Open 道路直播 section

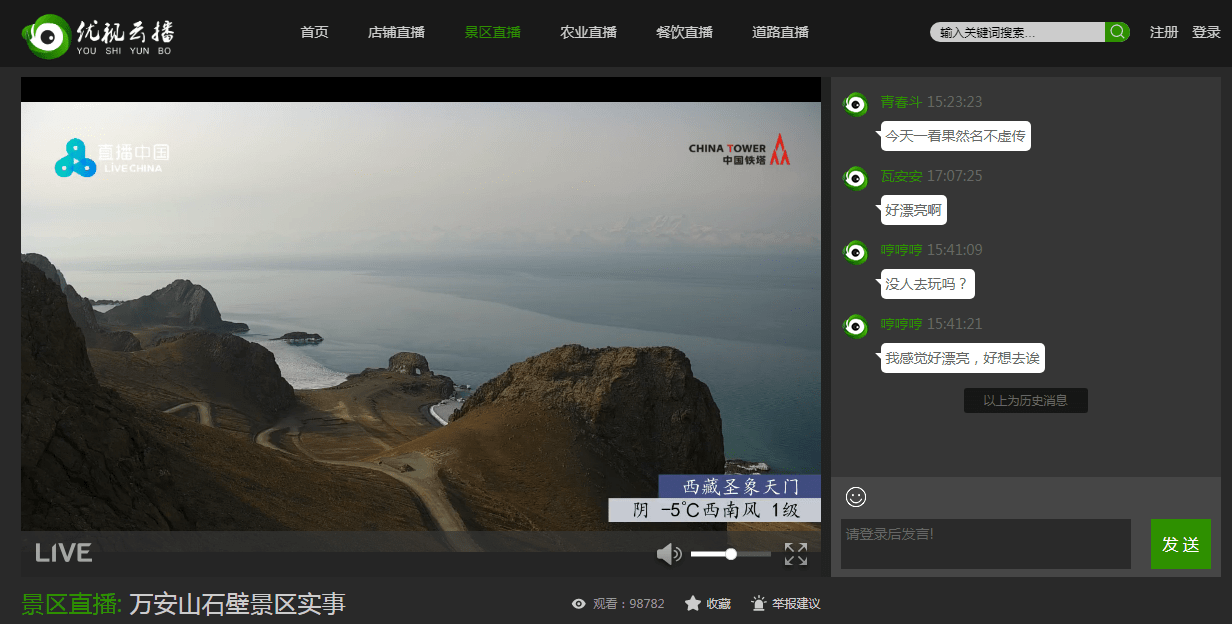780,32
